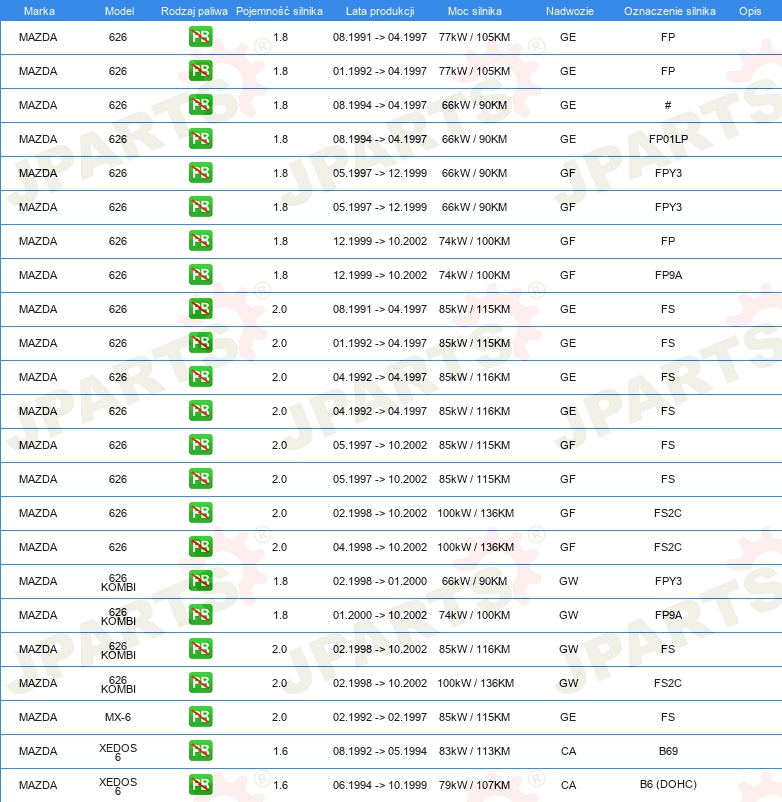Click the '08.1992 -> 05.1994' production years cell
Image resolution: width=782 pixels, height=802 pixels.
pos(379,751)
